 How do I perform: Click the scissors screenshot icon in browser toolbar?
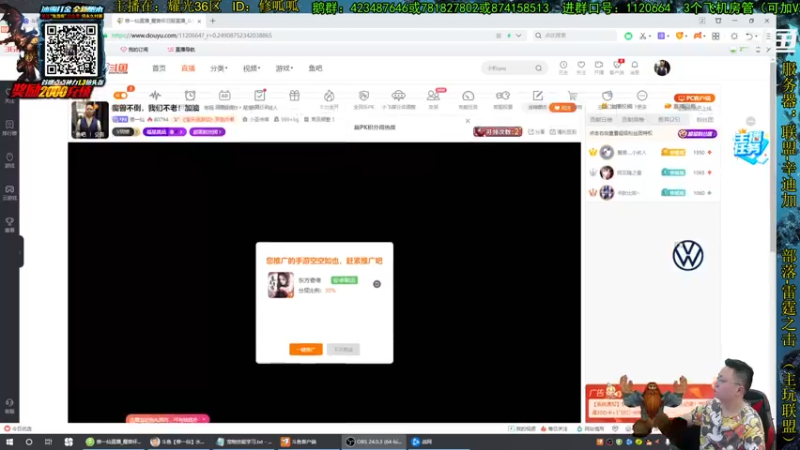coord(643,36)
